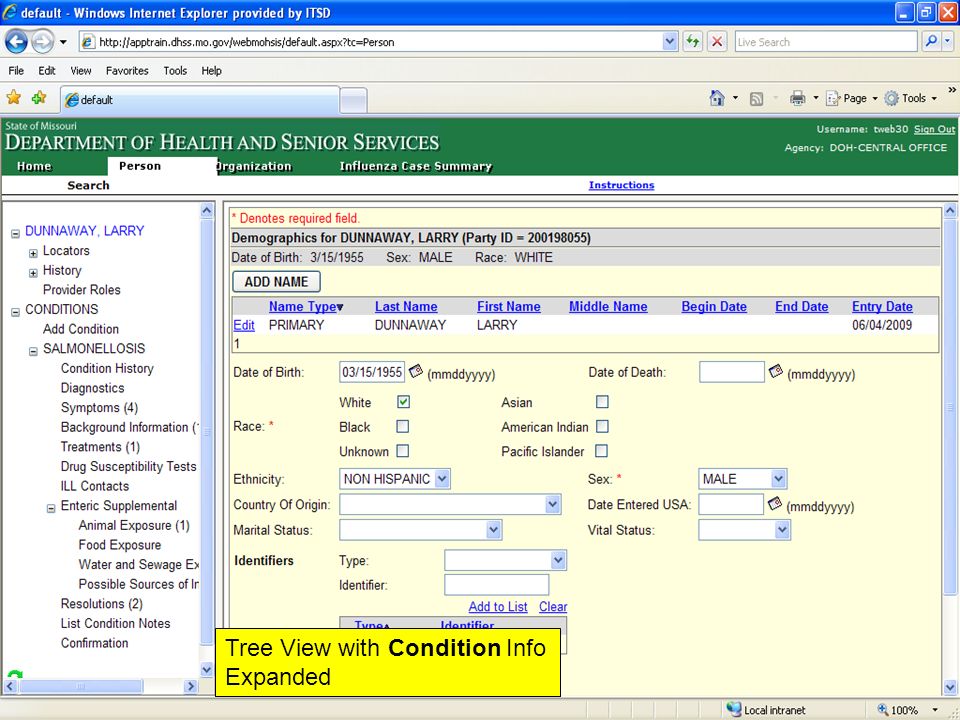Open the Identifiers Type dropdown
The image size is (960, 720).
(557, 560)
